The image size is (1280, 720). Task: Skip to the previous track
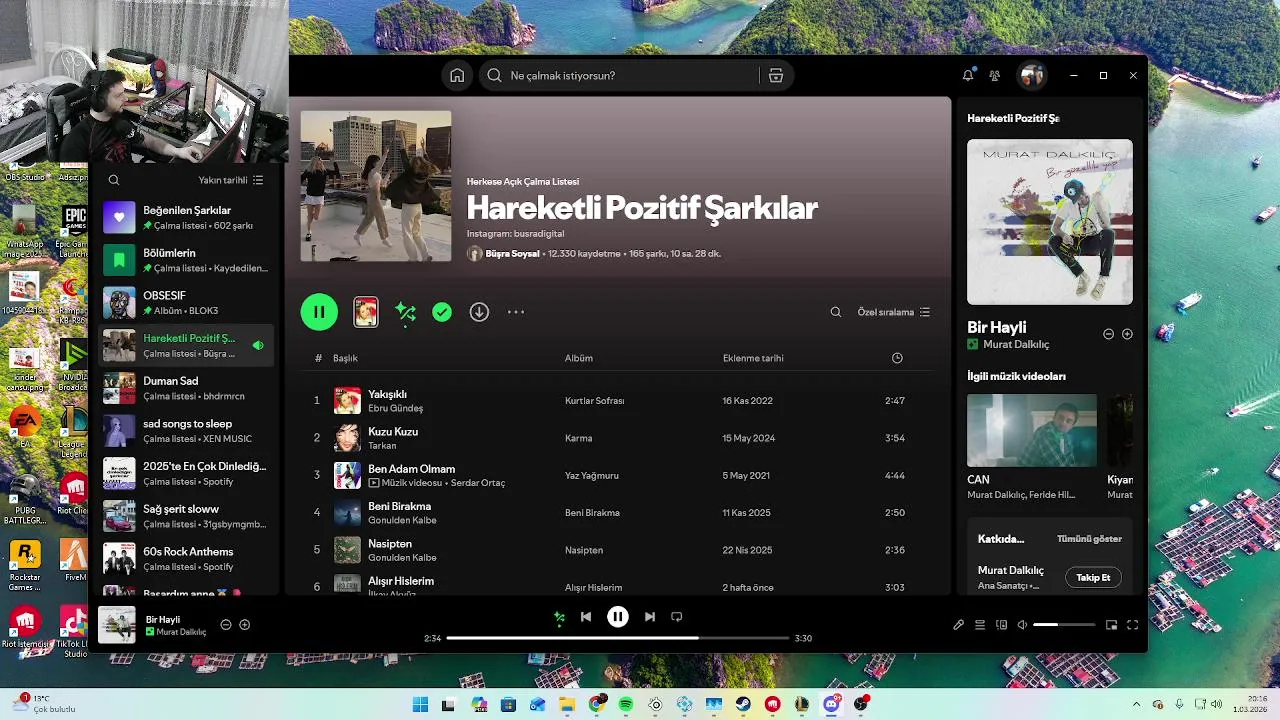pos(586,617)
